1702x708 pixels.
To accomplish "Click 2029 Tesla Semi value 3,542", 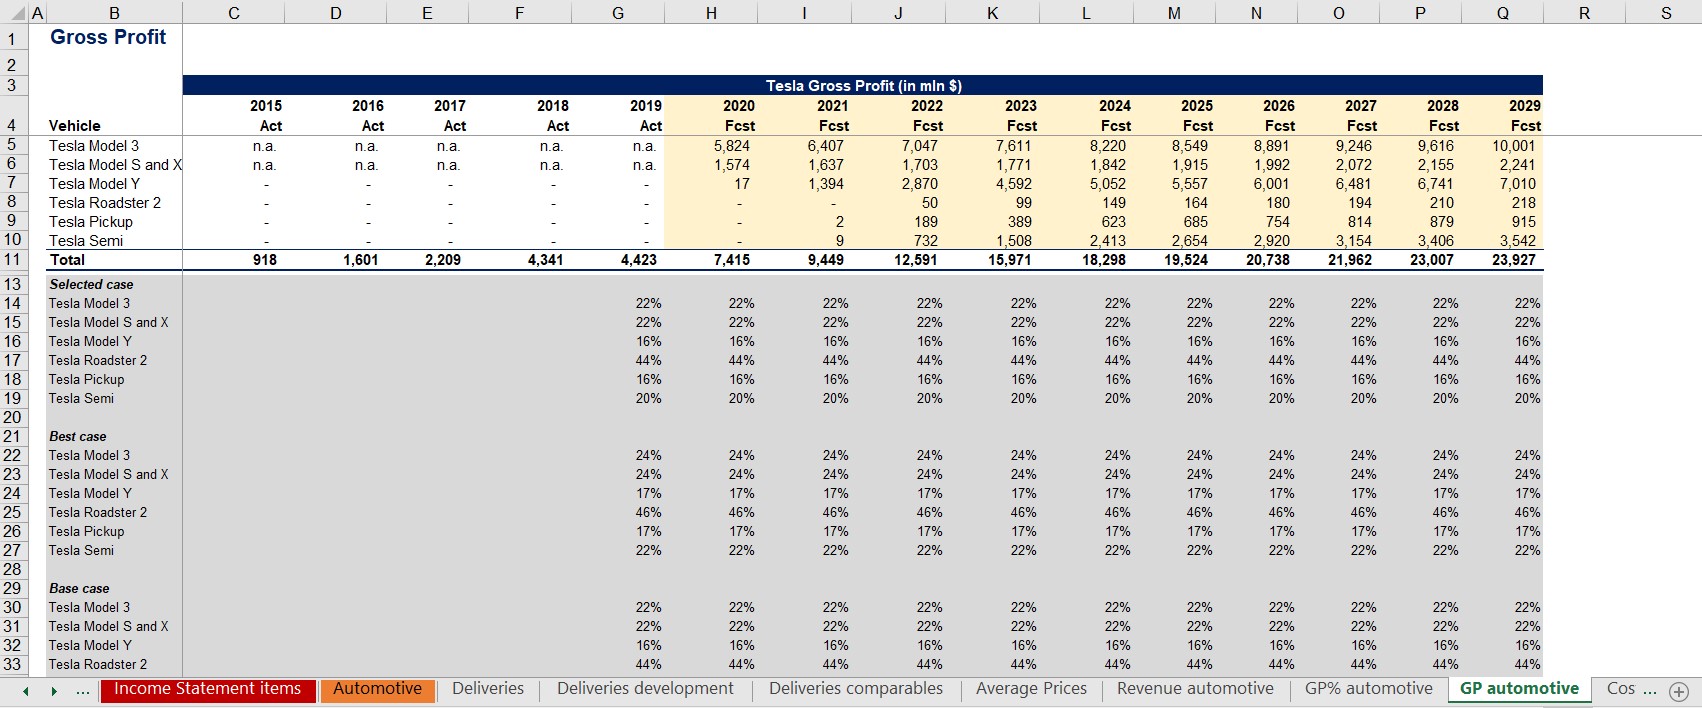I will [1517, 241].
